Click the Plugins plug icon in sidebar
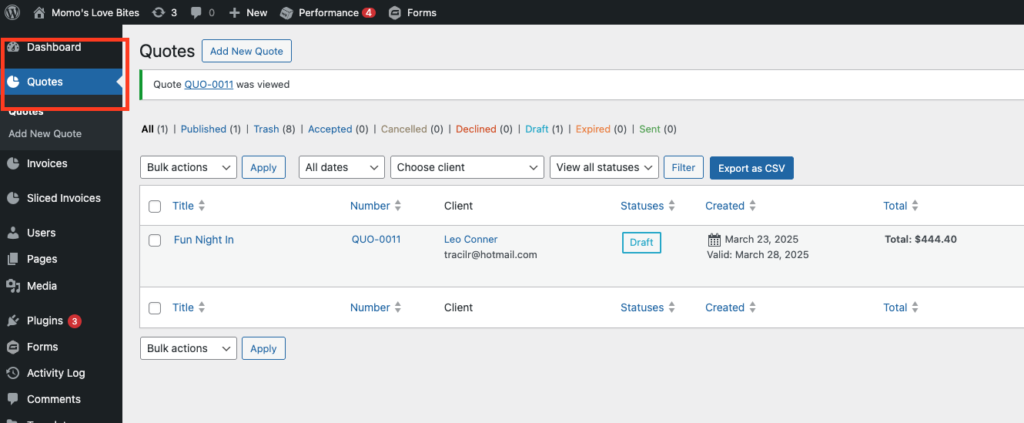This screenshot has width=1024, height=423. [x=13, y=321]
